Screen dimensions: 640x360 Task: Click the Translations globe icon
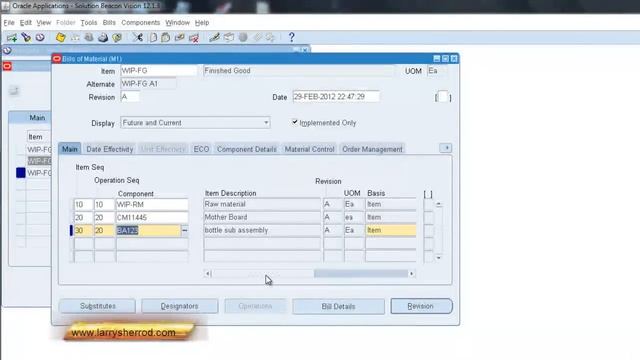(x=243, y=38)
